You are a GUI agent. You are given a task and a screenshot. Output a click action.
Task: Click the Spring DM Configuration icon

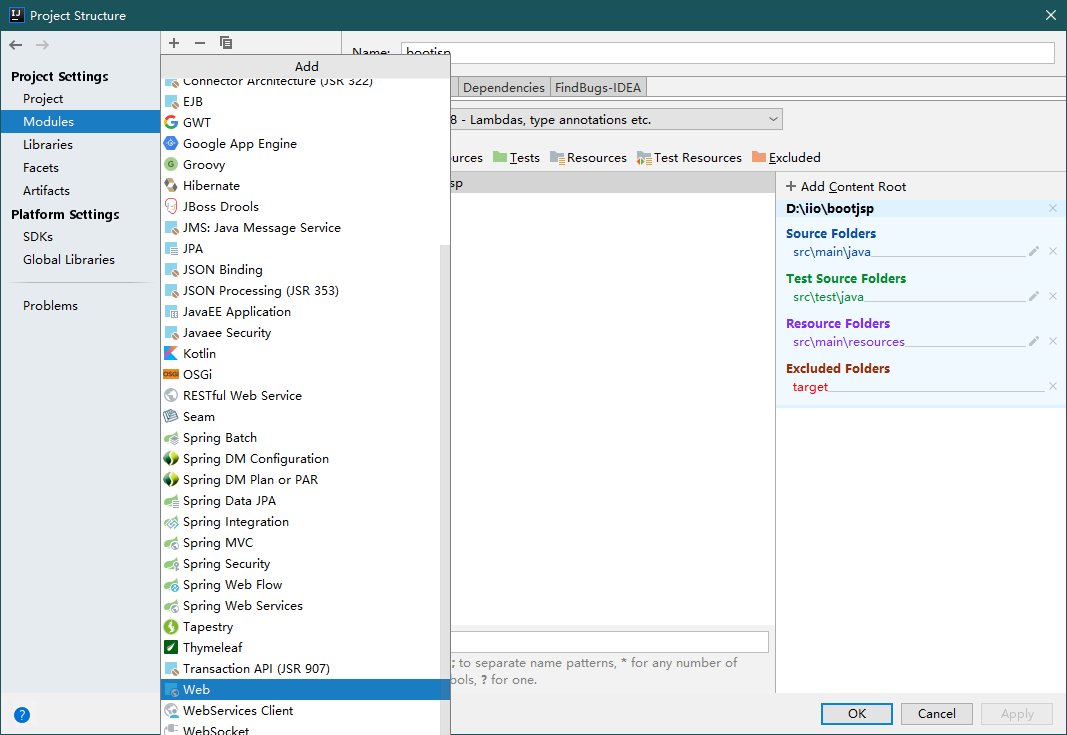tap(171, 459)
